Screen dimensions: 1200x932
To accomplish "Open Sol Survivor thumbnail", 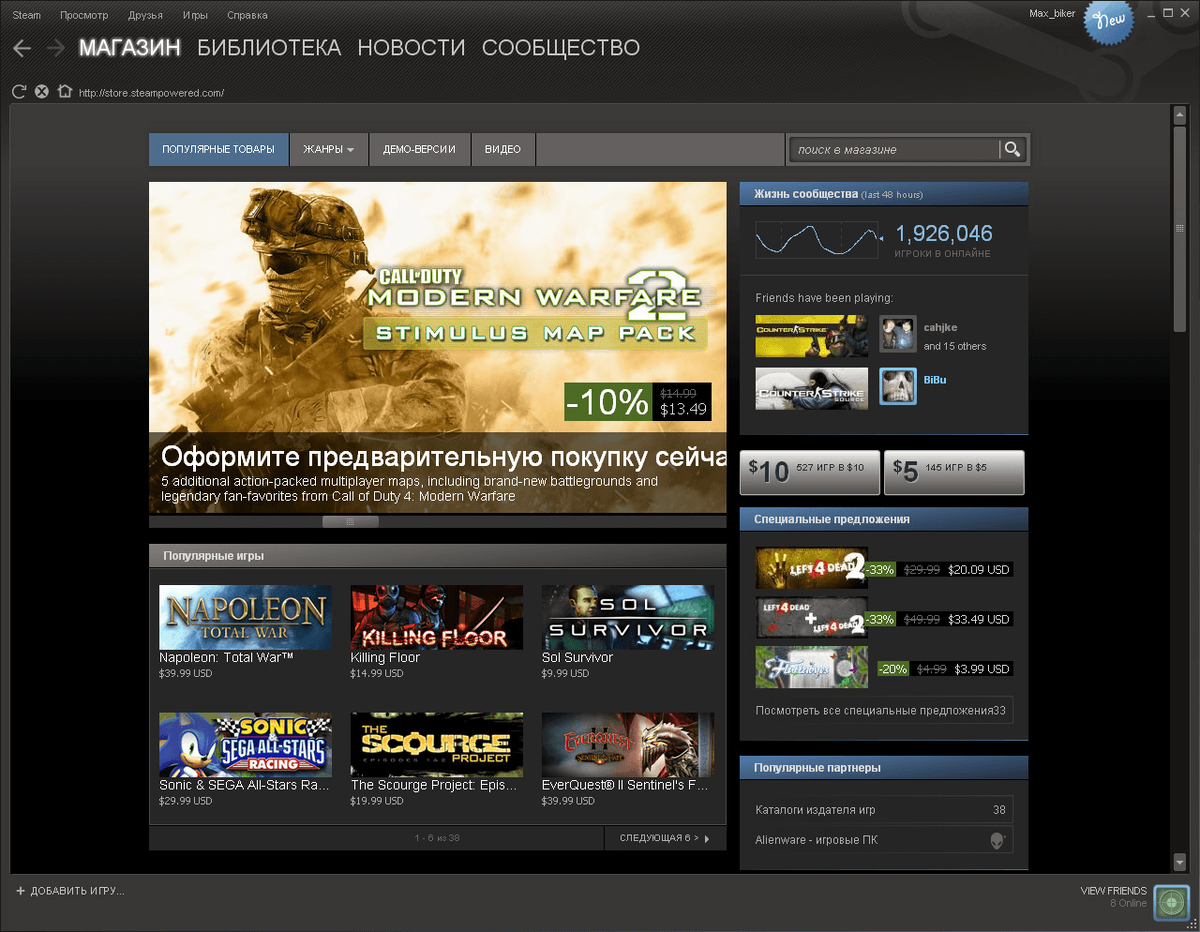I will tap(628, 617).
